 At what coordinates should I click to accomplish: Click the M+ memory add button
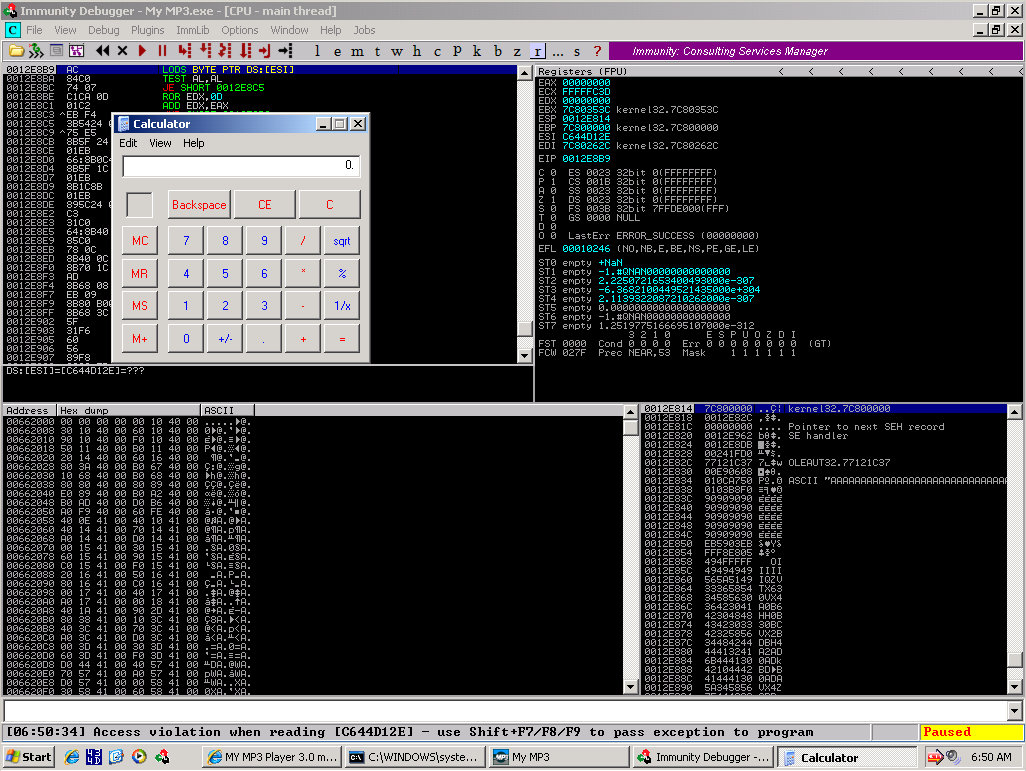140,339
